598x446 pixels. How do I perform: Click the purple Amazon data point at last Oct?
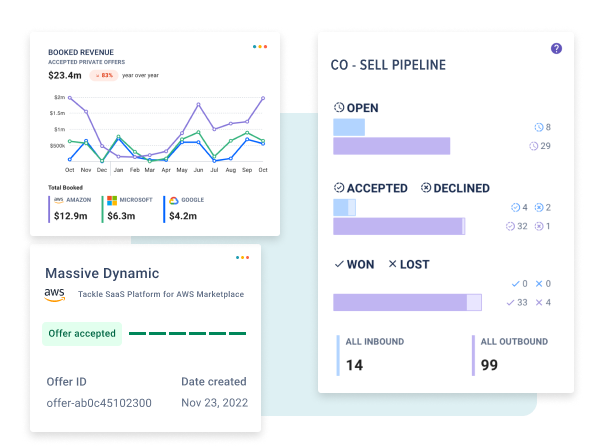pos(263,98)
